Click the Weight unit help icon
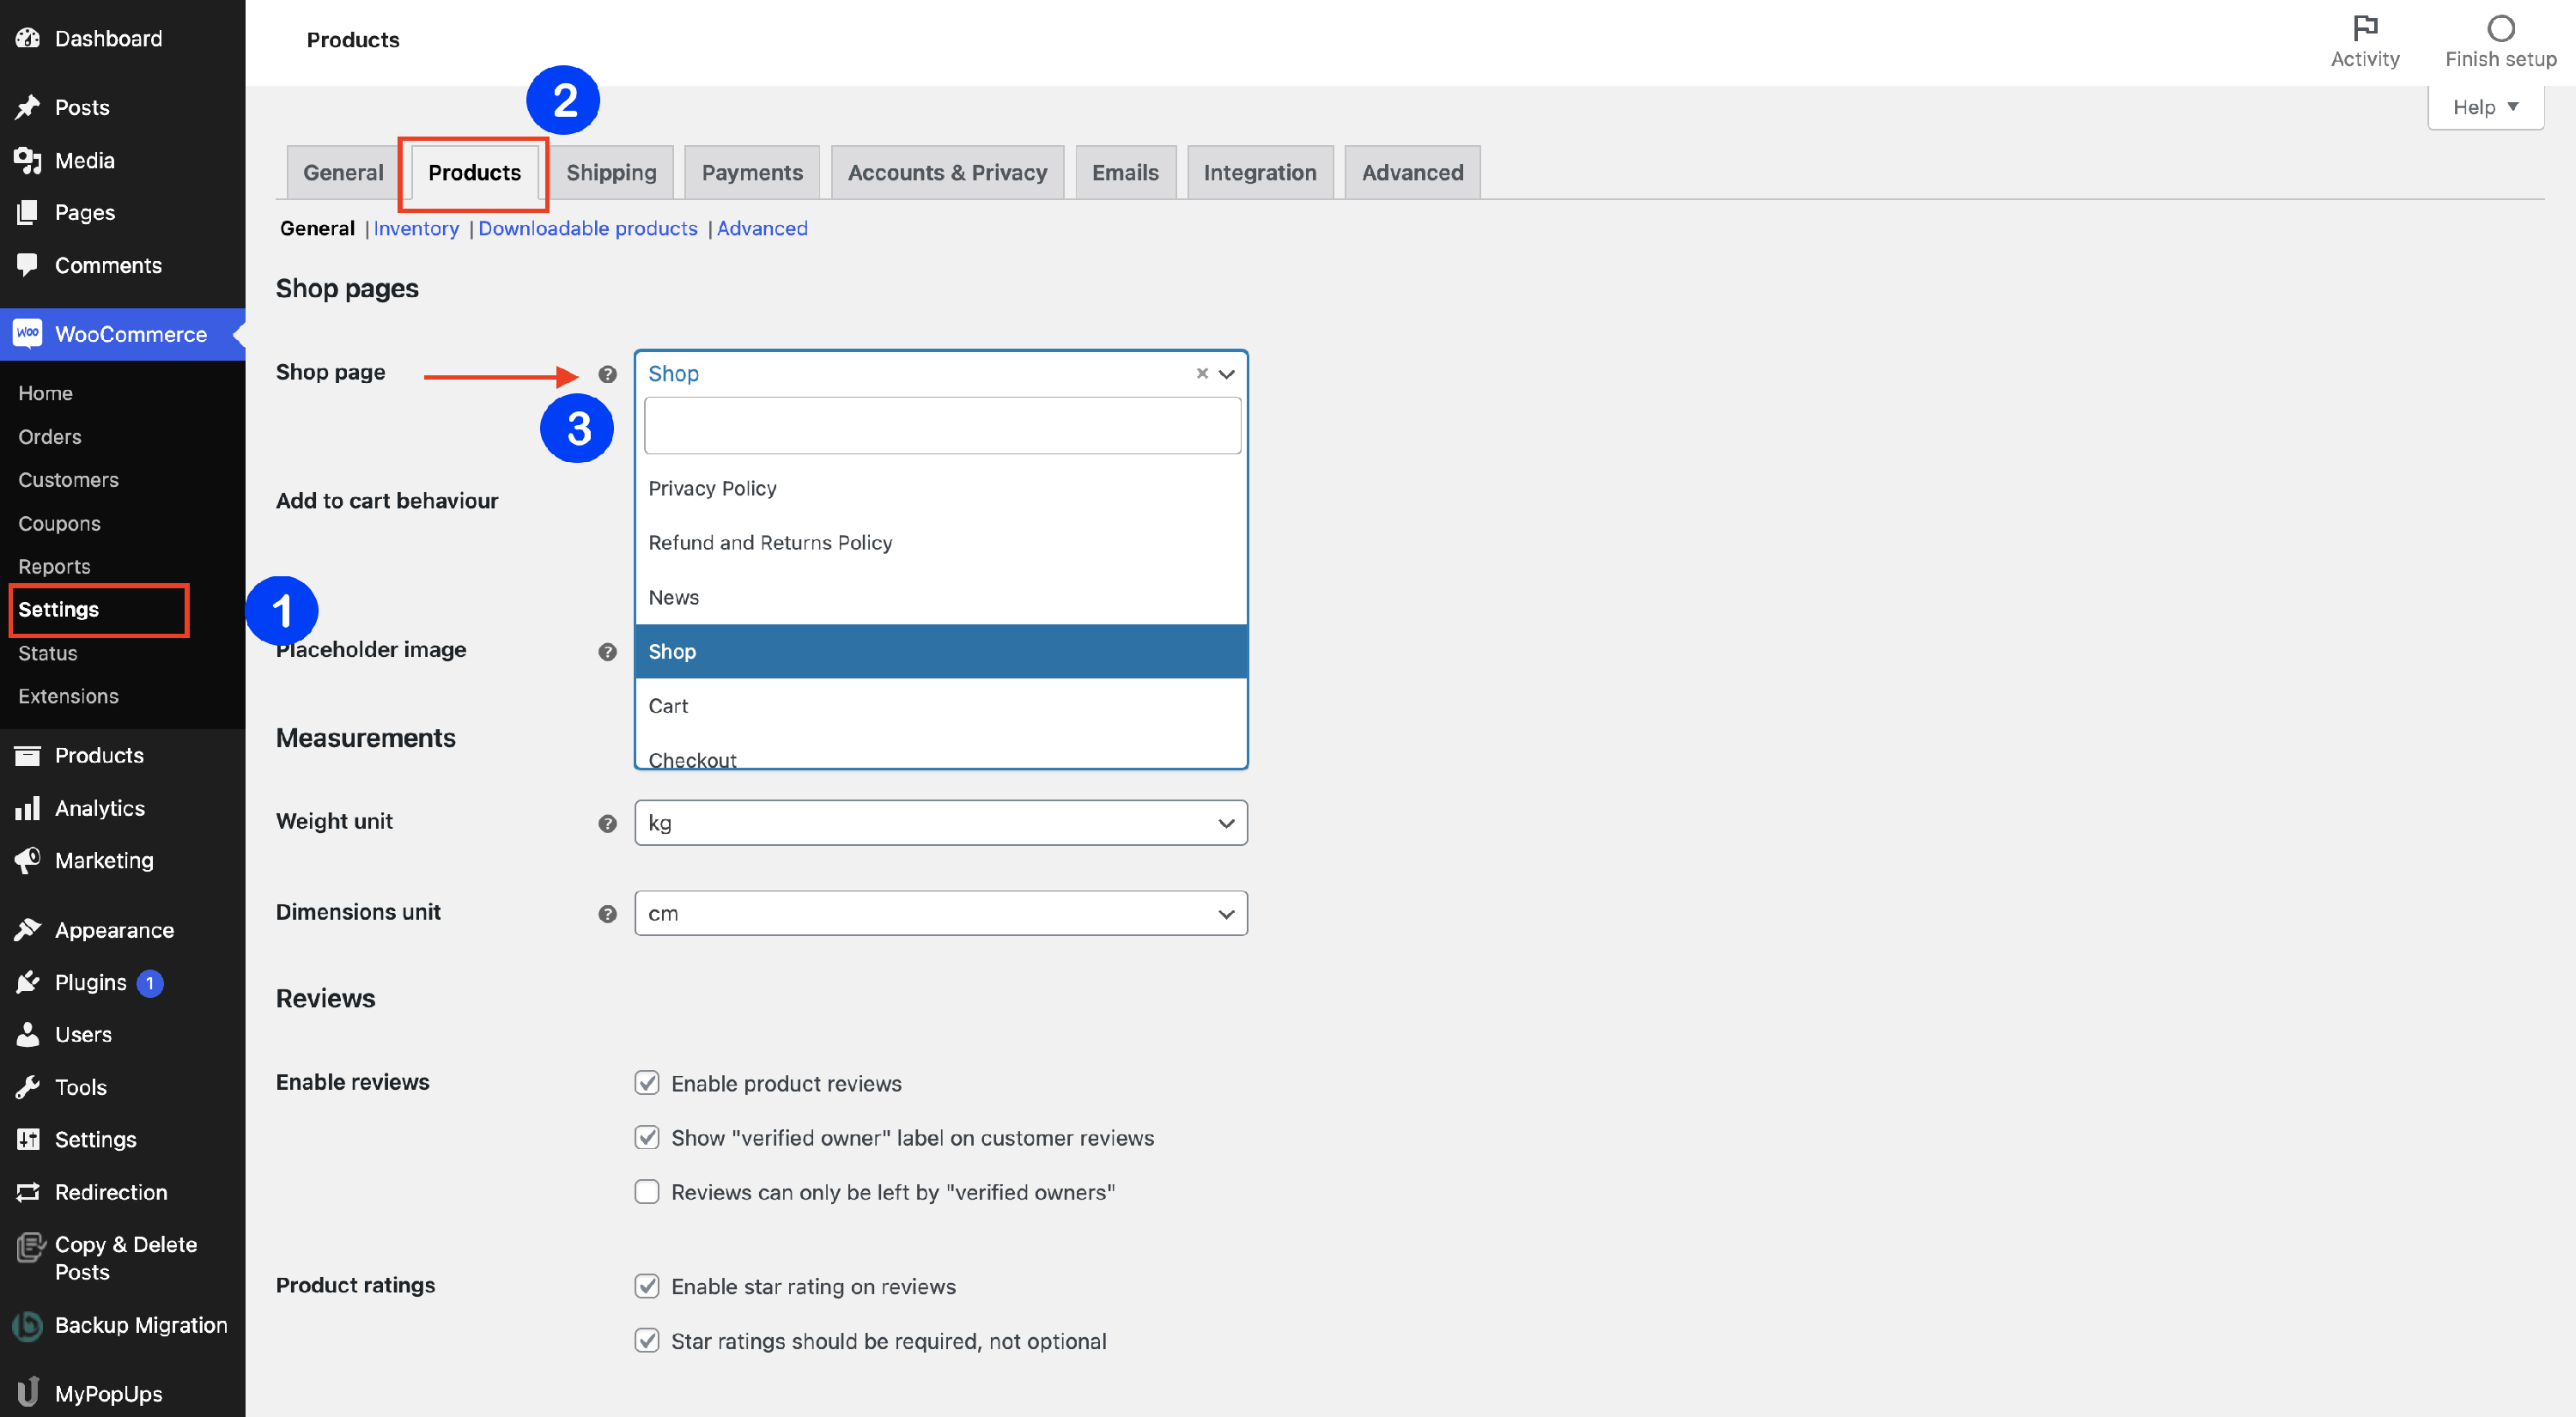Viewport: 2576px width, 1417px height. tap(607, 823)
